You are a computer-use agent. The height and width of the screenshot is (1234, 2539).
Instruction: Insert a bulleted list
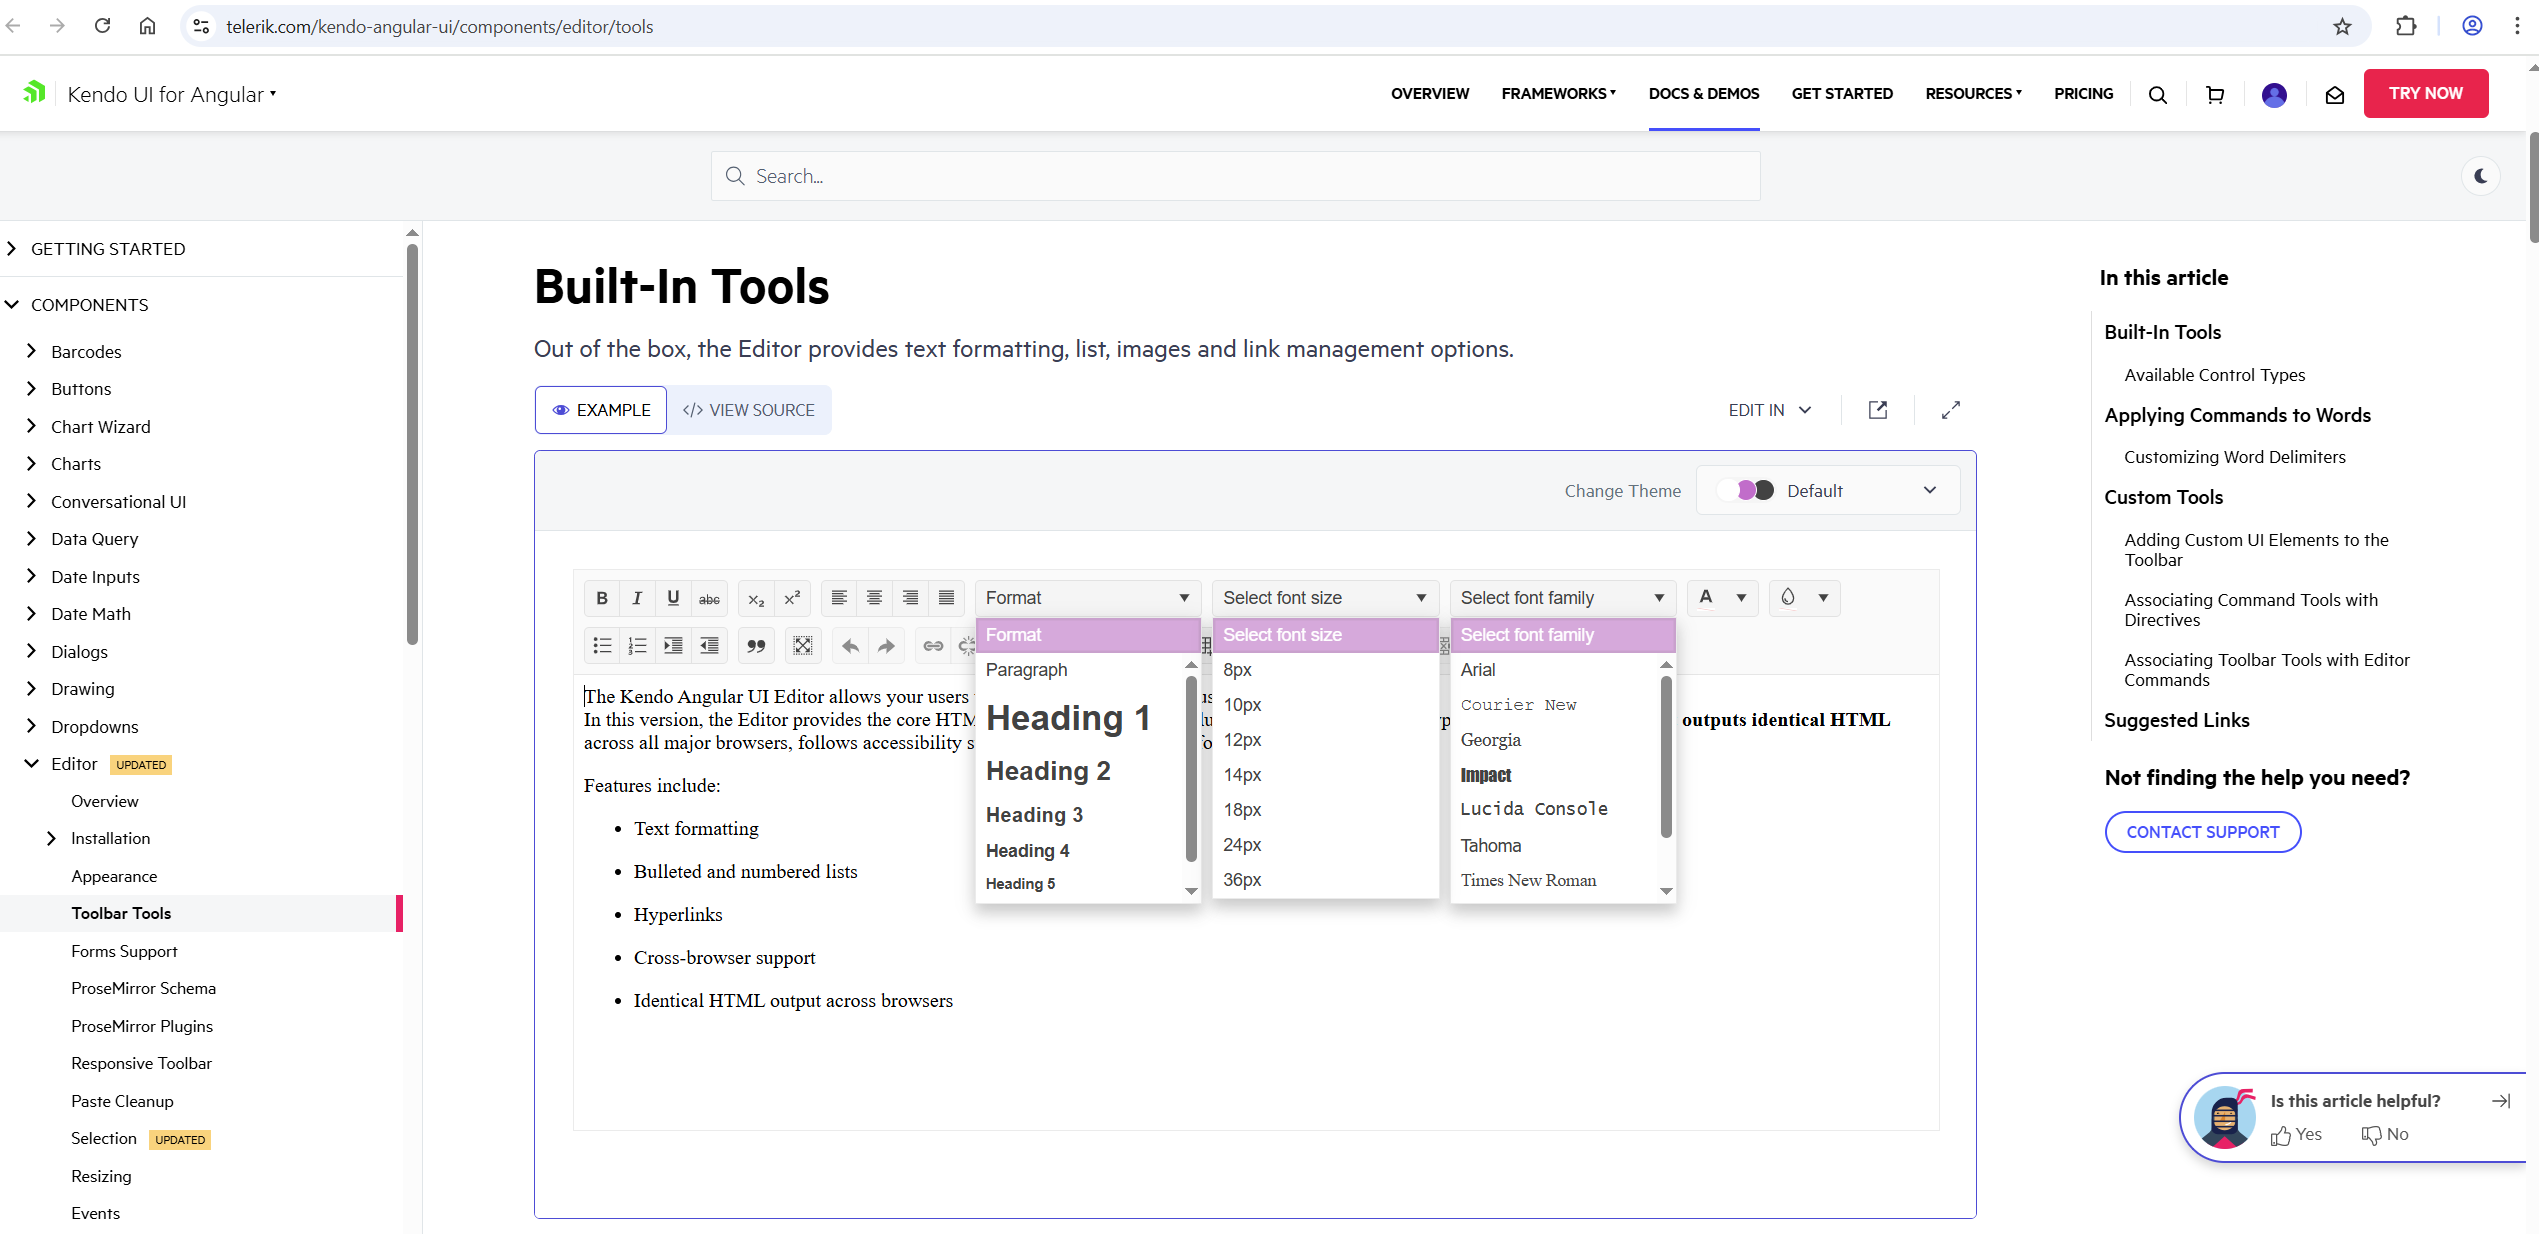point(602,646)
